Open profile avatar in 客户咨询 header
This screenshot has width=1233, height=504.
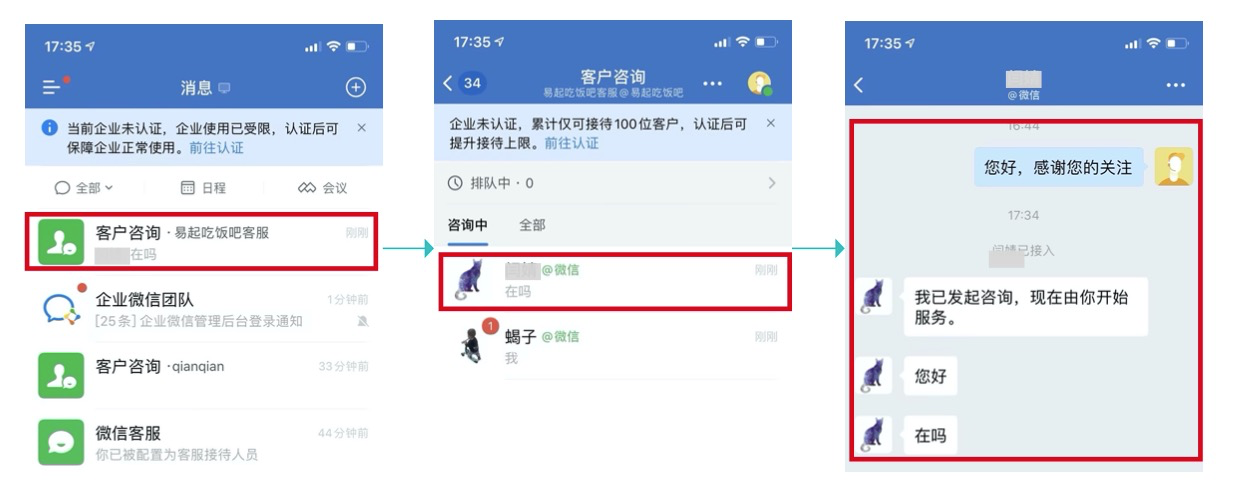tap(760, 84)
